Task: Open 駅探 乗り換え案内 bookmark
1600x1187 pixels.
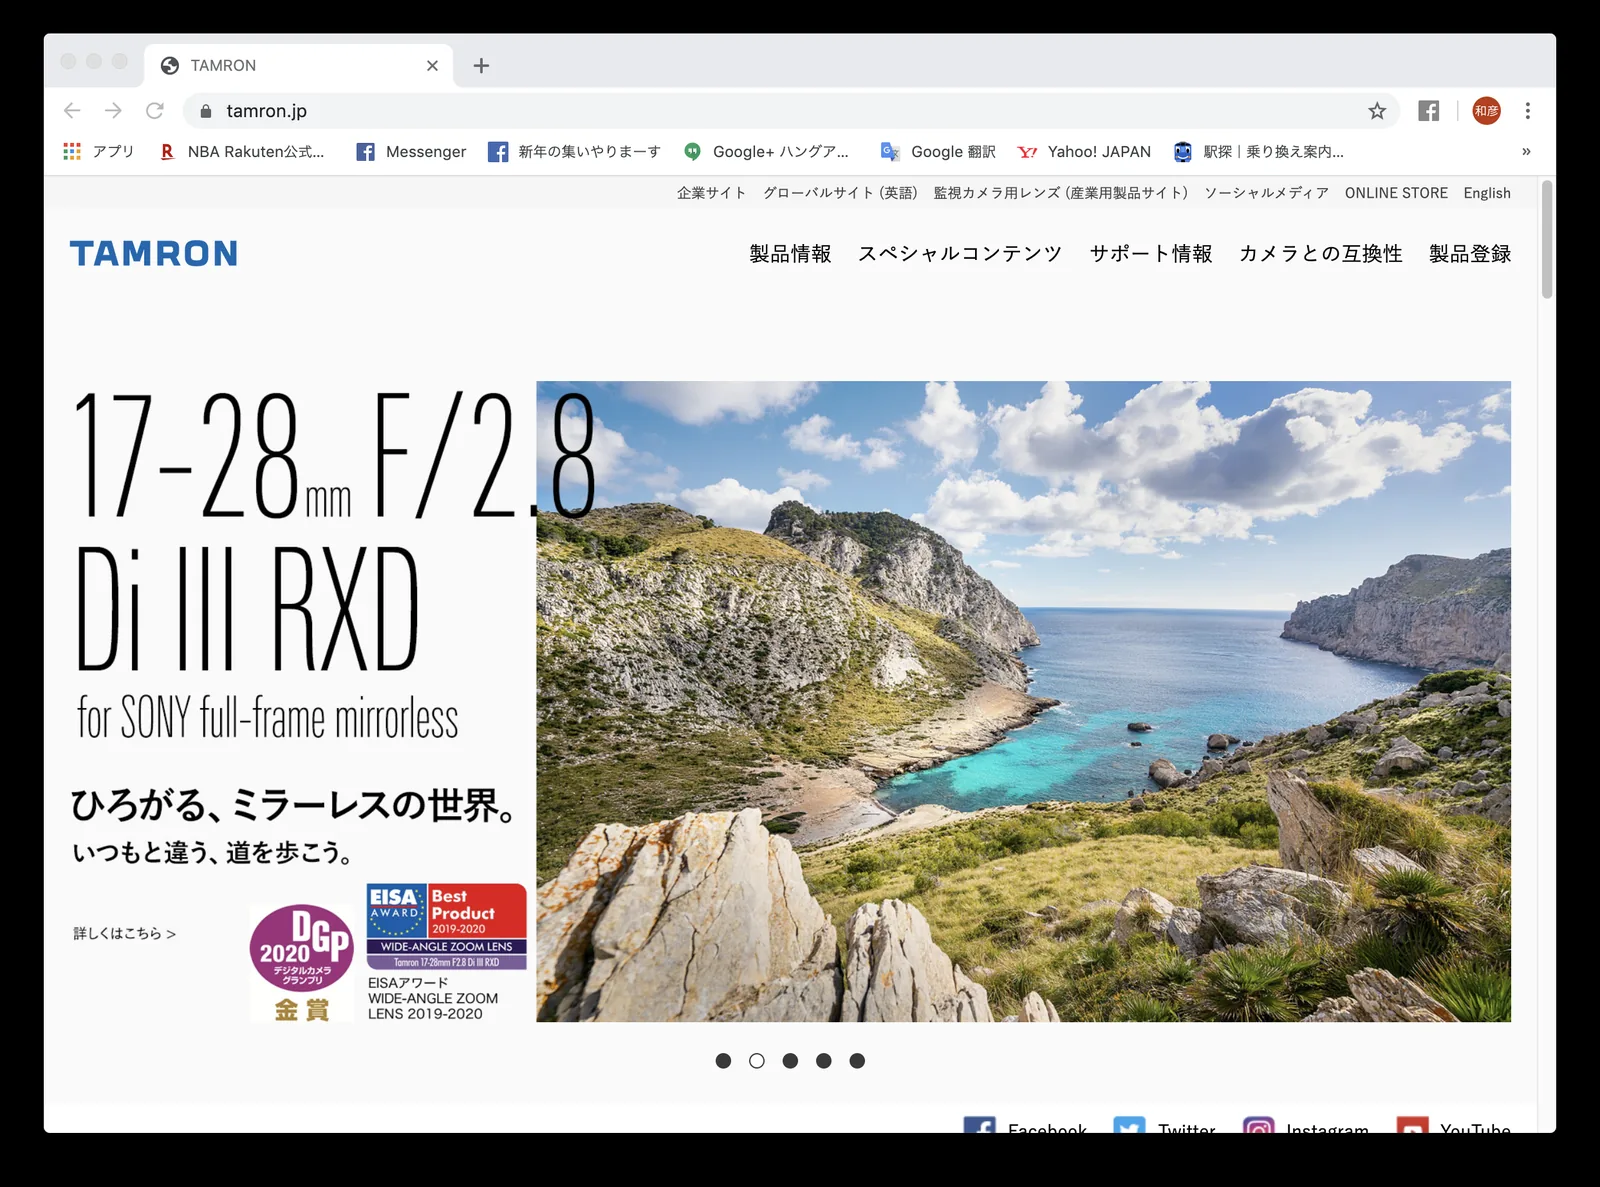Action: click(1259, 151)
